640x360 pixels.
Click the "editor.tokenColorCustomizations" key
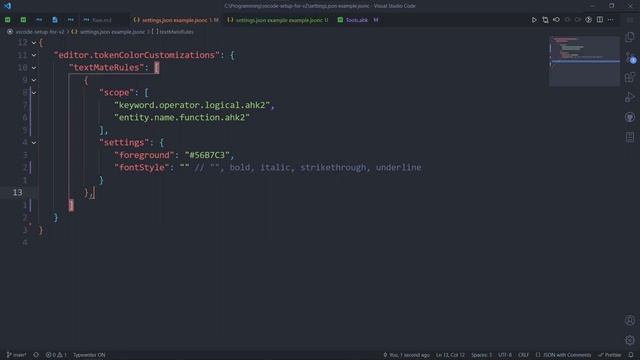point(137,55)
